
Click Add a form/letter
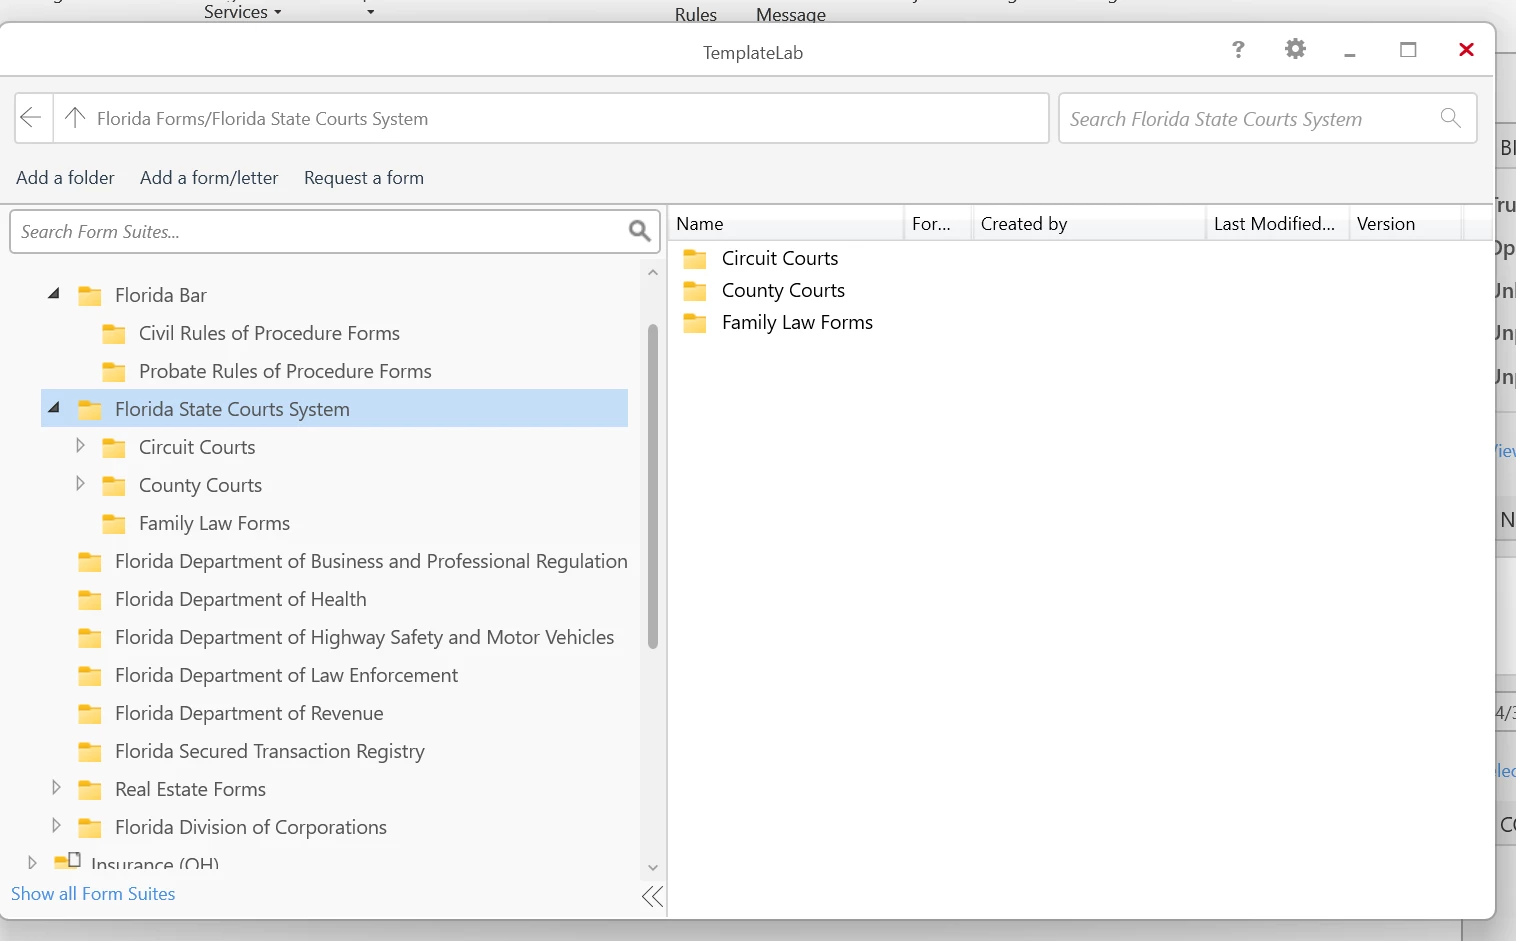[209, 178]
